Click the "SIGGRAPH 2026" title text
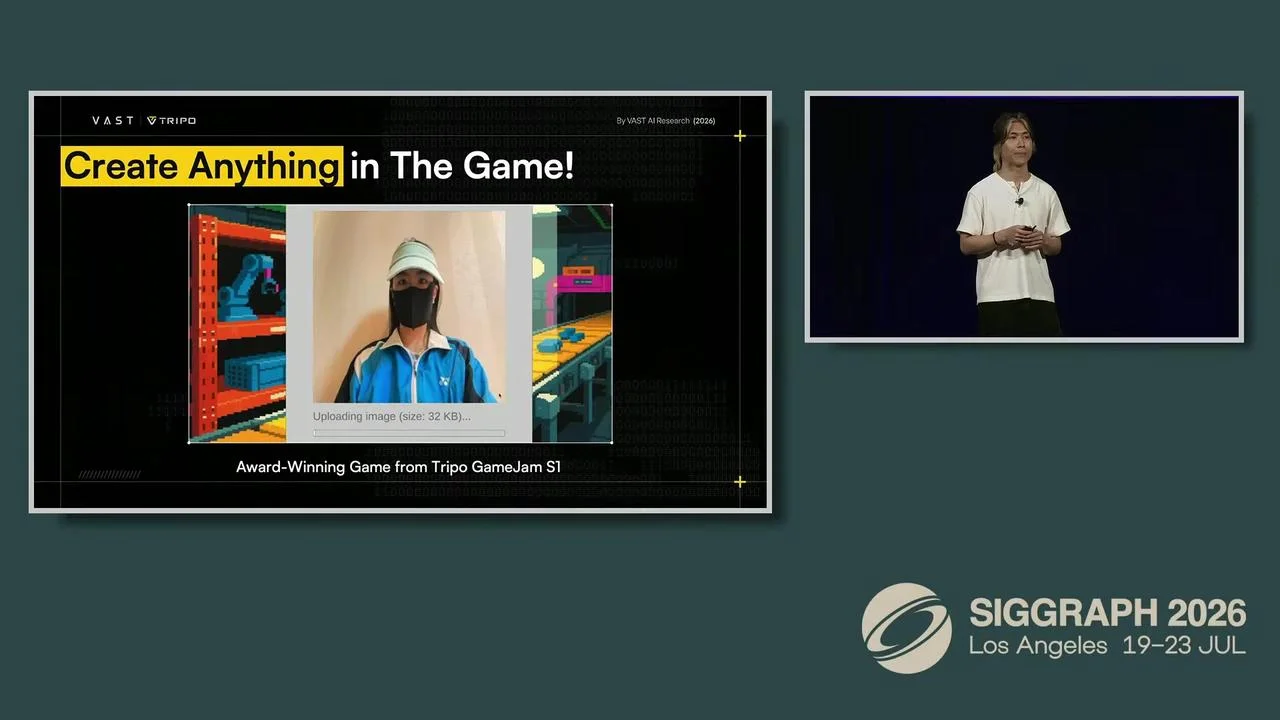The width and height of the screenshot is (1280, 720). pos(1108,612)
